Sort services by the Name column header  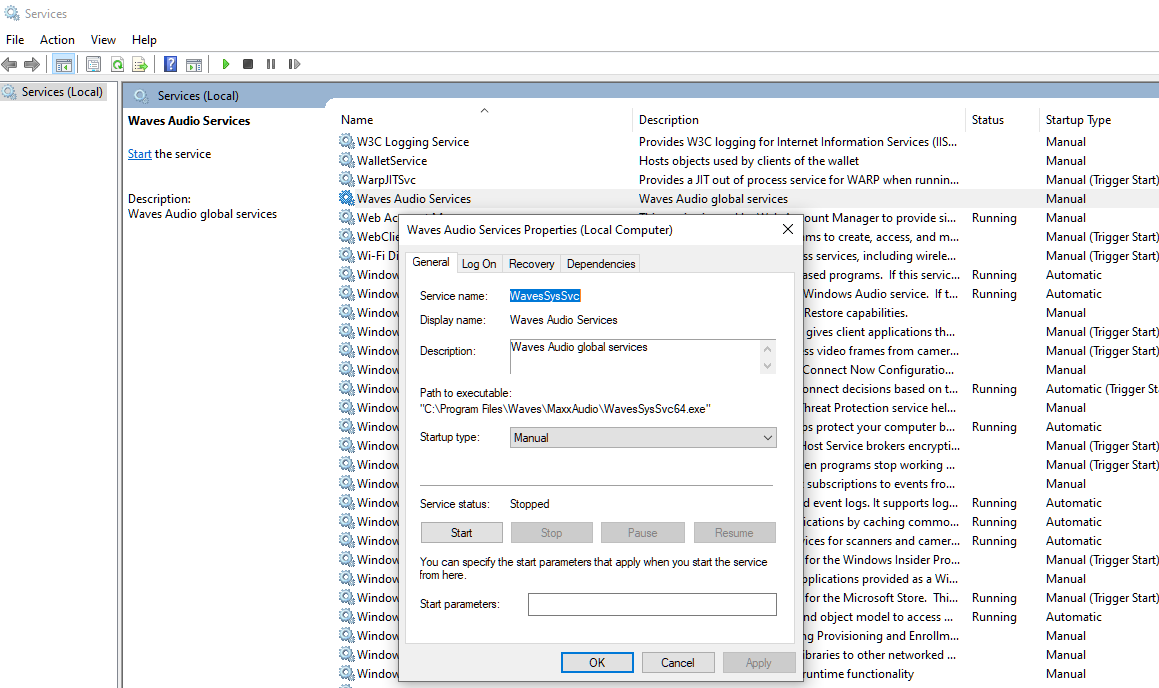357,120
